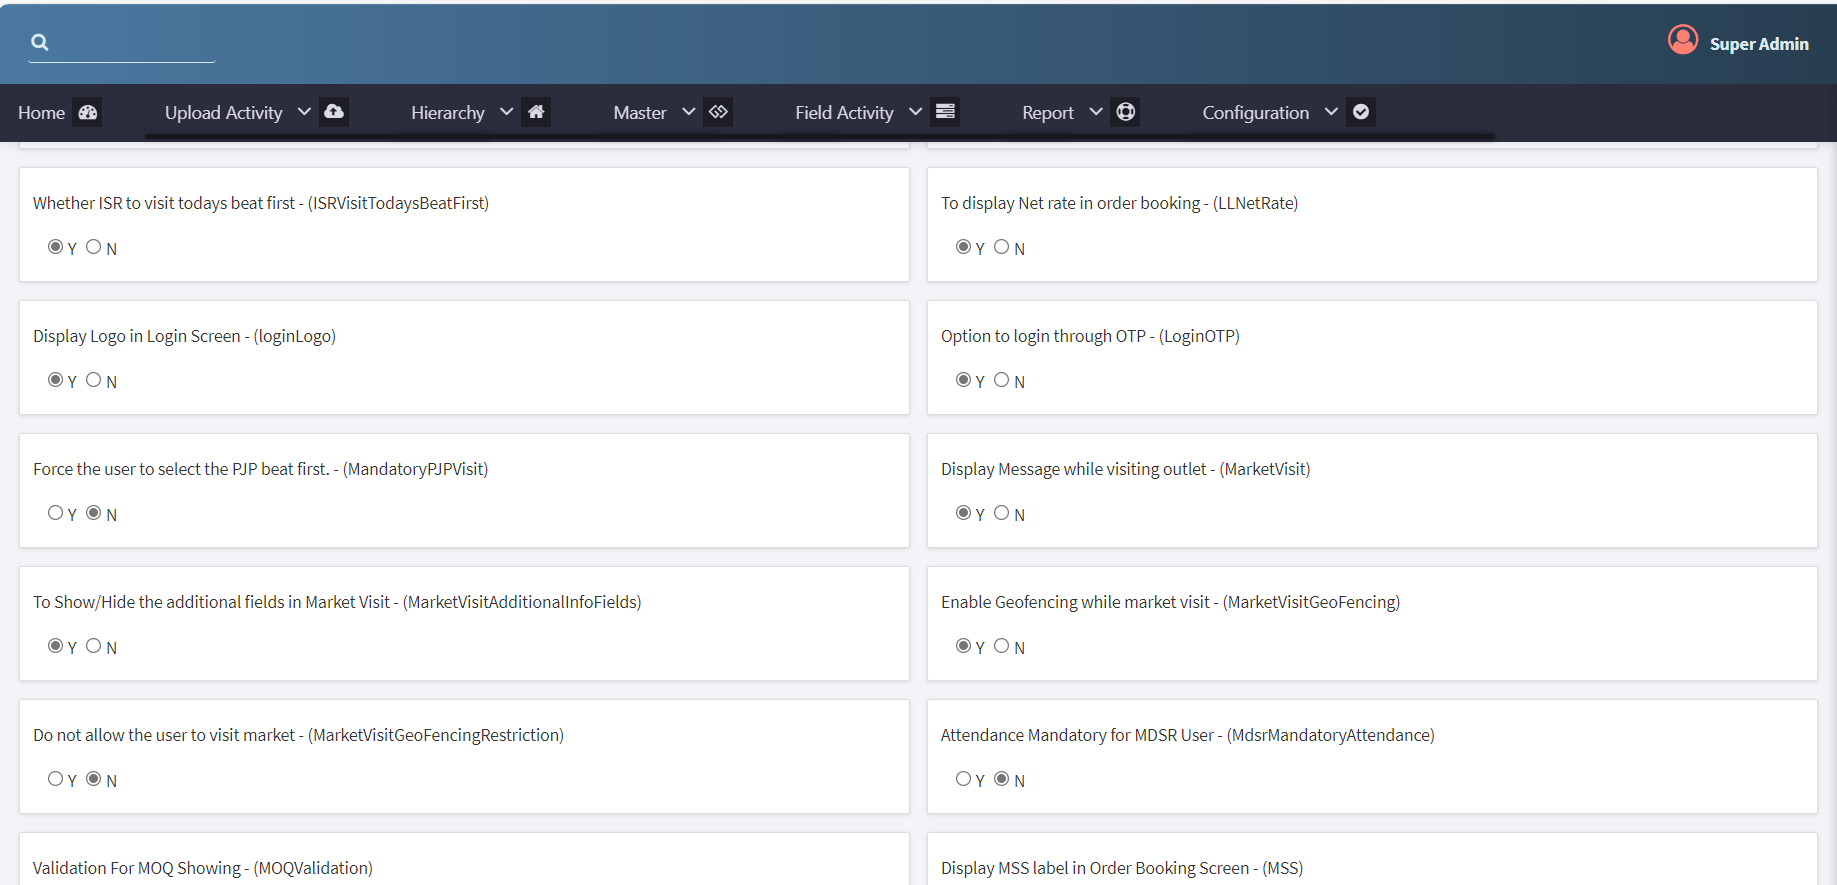Select Y for MarketVisitGeoFencing
The height and width of the screenshot is (885, 1837).
(963, 646)
